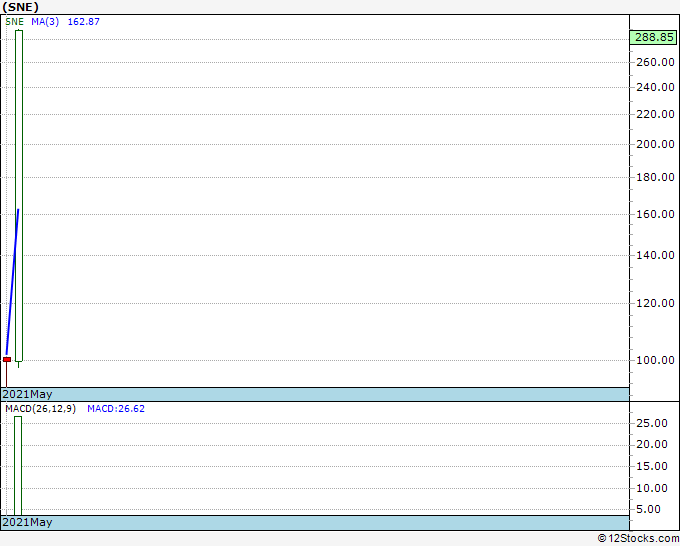Click the 260.00 price axis label
This screenshot has width=680, height=546.
coord(655,62)
